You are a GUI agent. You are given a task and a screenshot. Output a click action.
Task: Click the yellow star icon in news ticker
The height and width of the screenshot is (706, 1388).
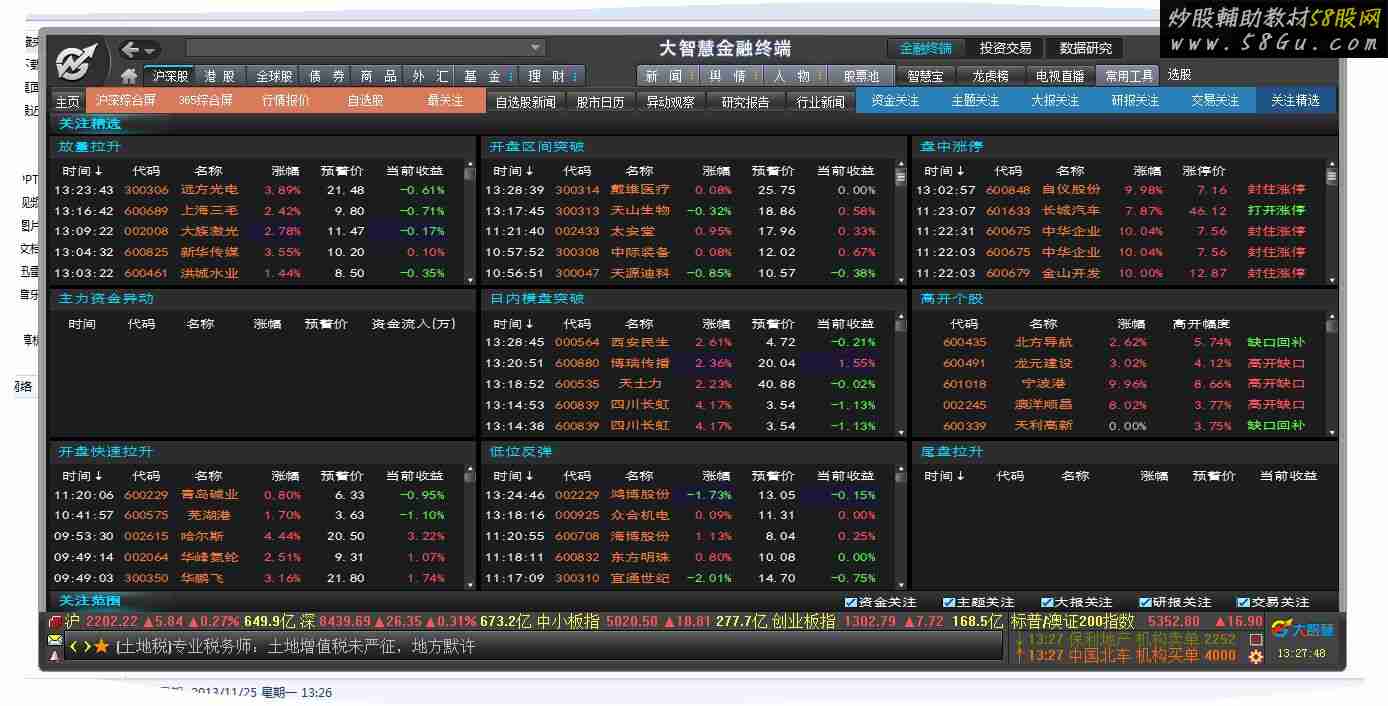101,647
